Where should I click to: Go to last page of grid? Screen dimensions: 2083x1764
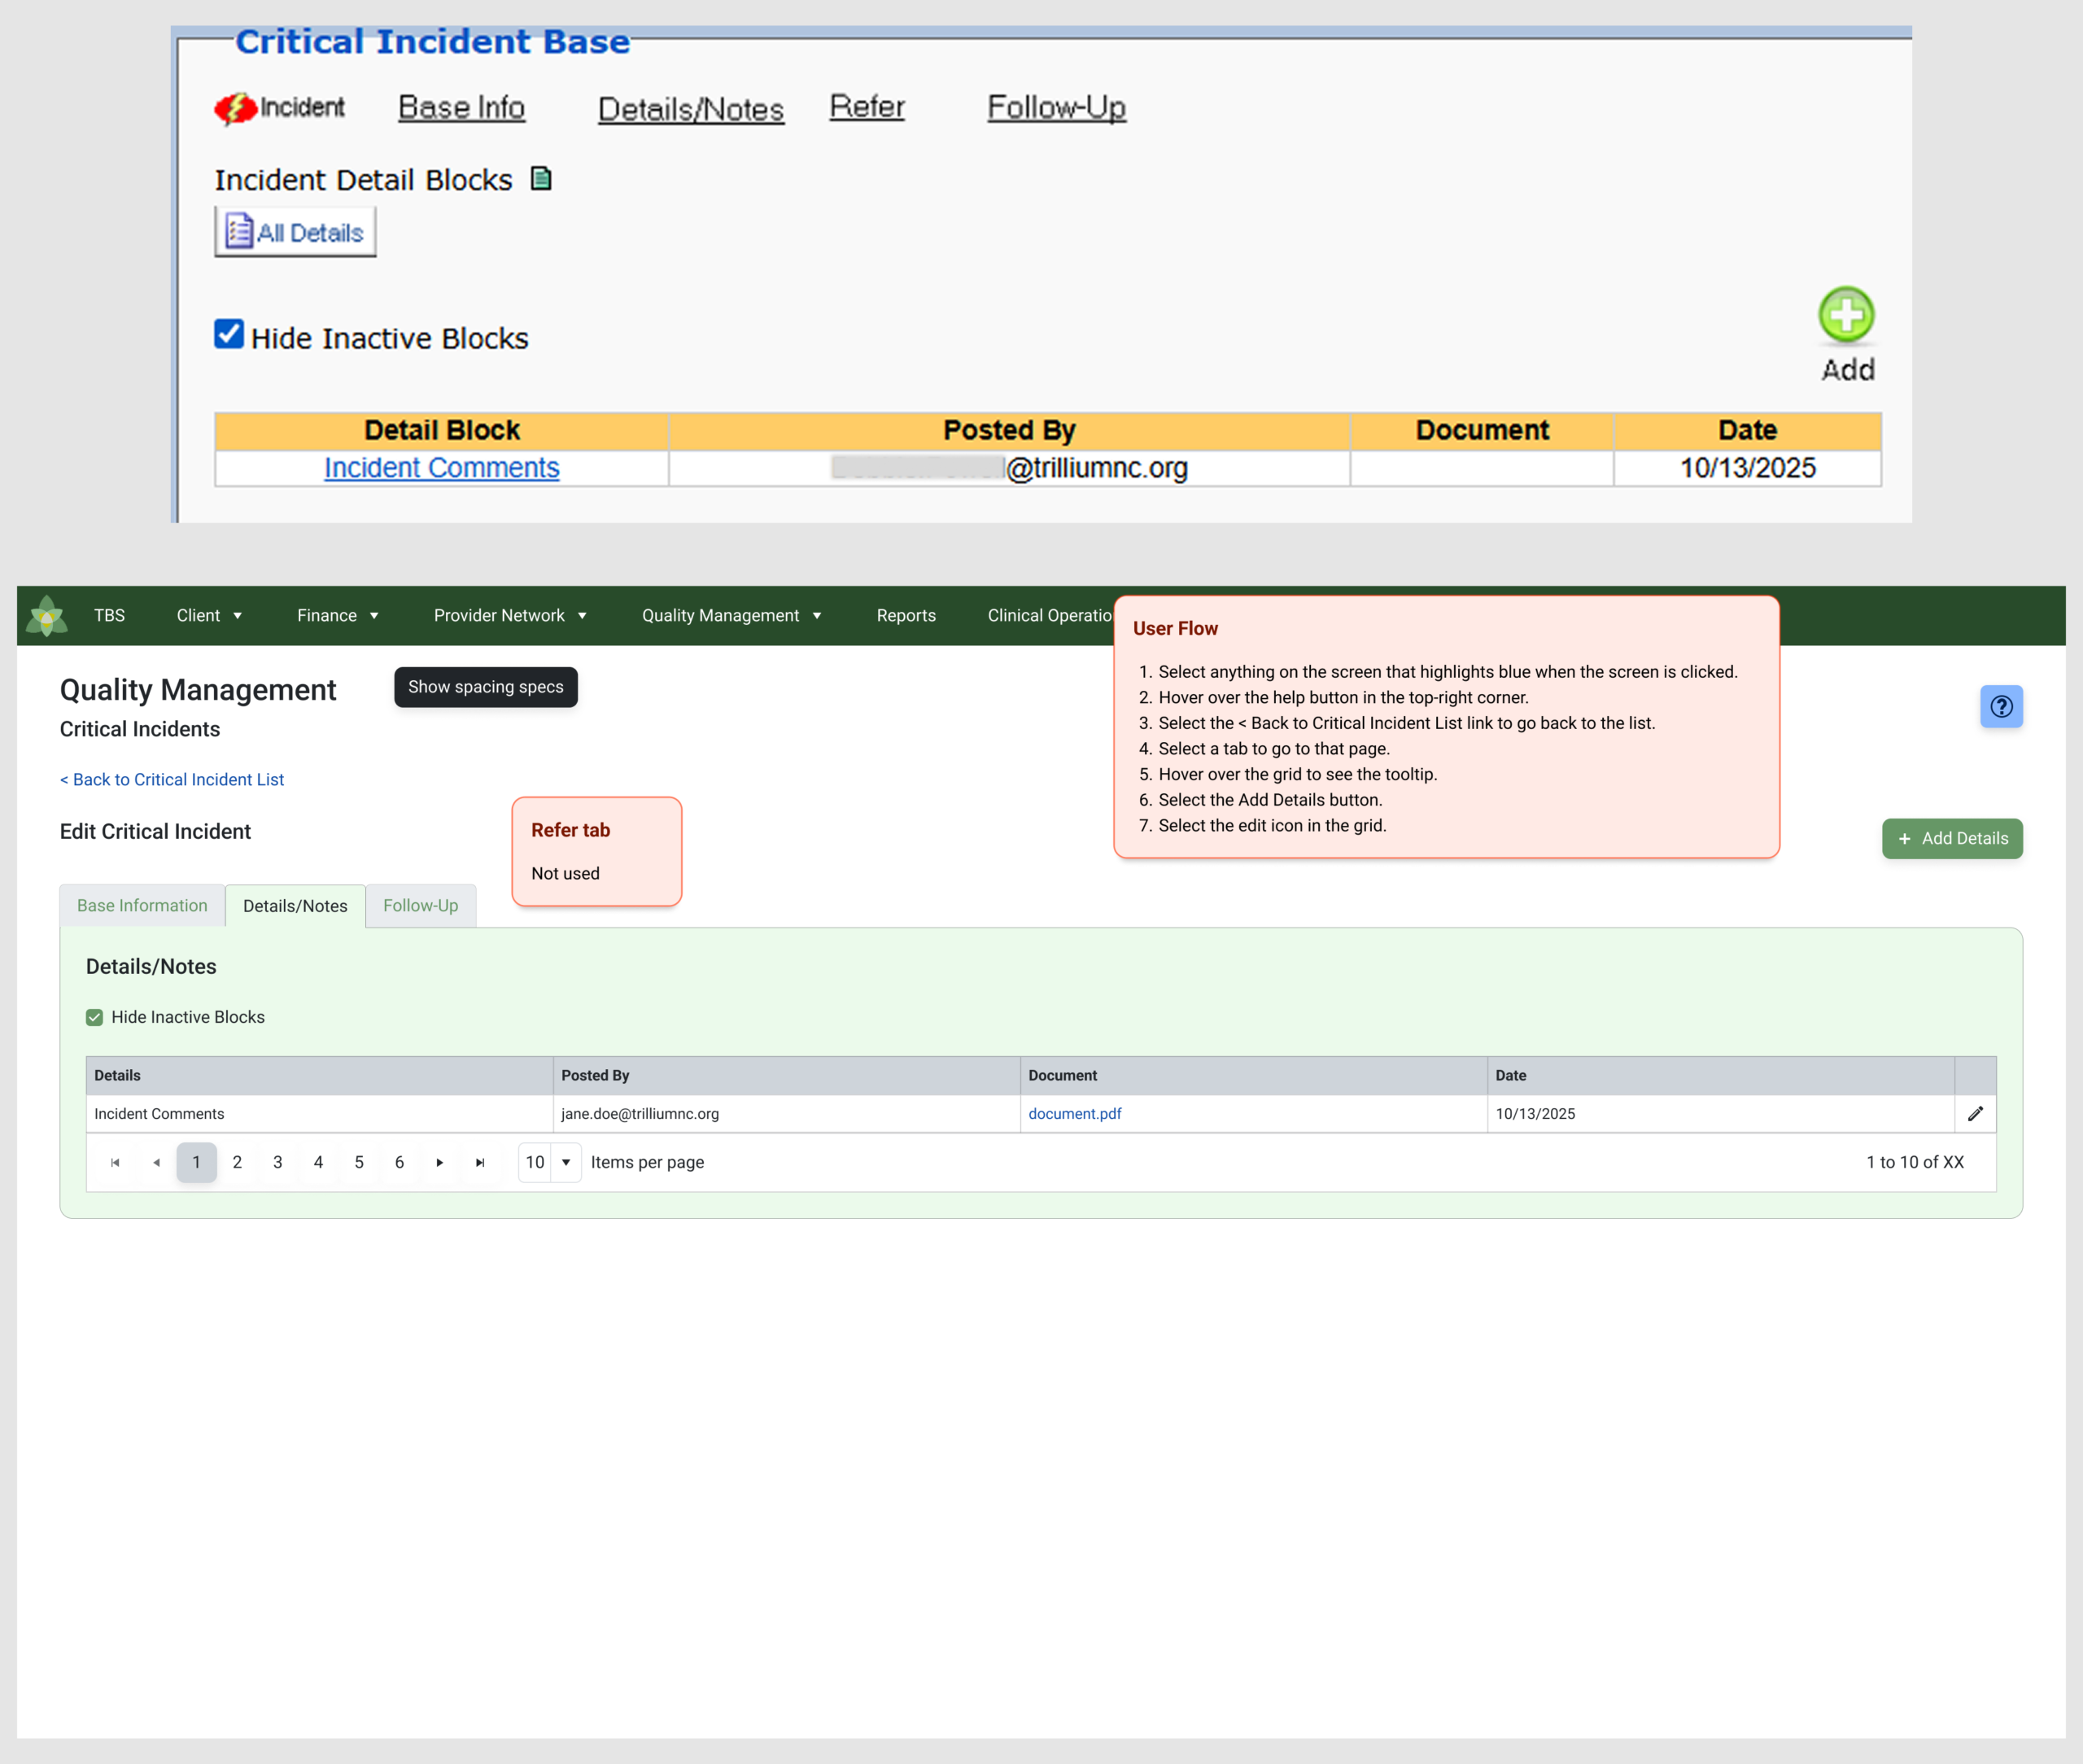point(480,1162)
